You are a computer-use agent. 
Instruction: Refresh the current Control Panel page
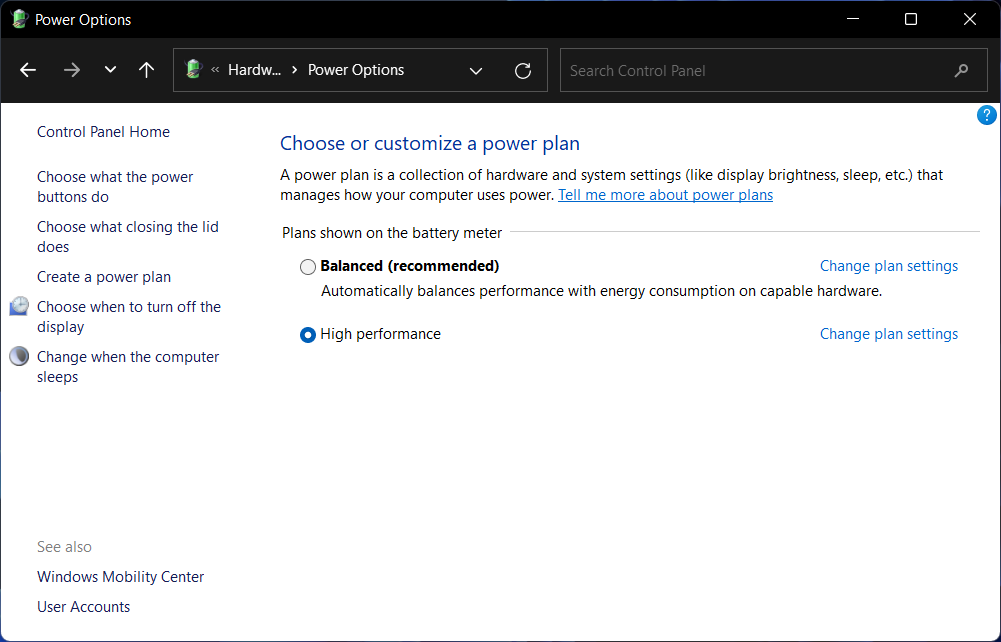(x=522, y=70)
